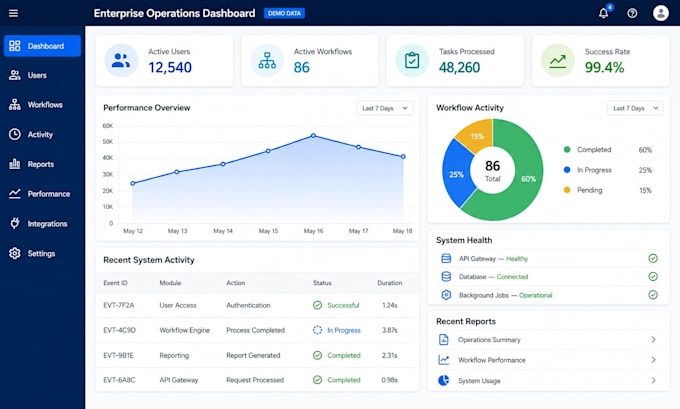Click the Event ID column header

coord(115,283)
